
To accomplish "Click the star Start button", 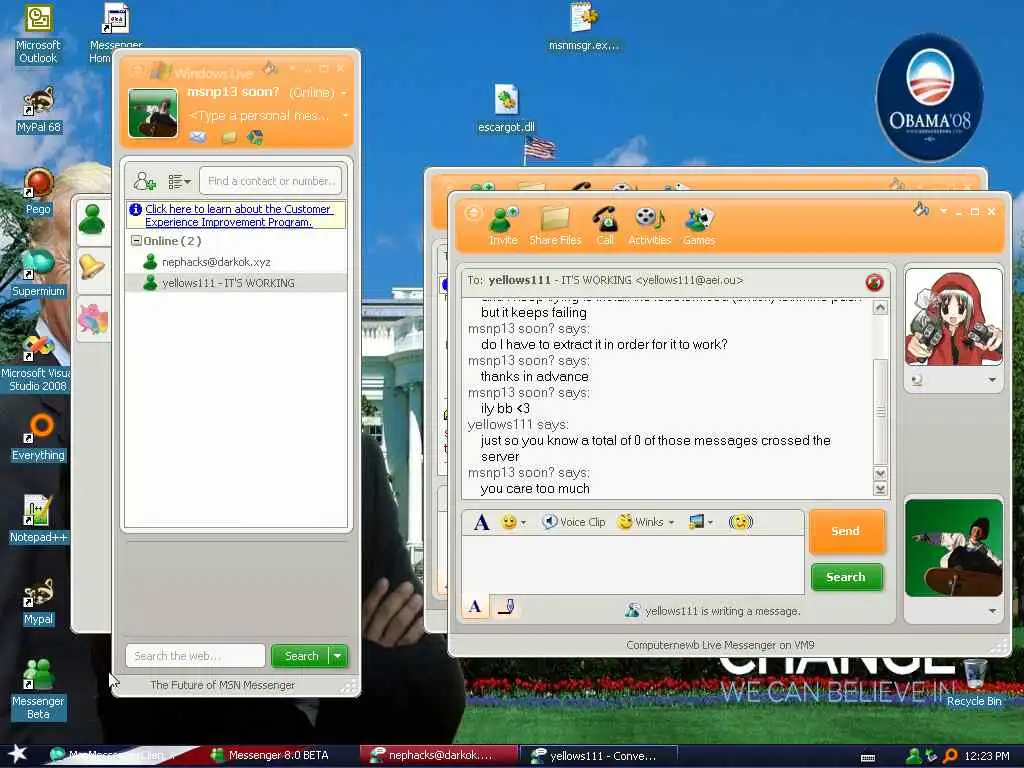I will 17,754.
